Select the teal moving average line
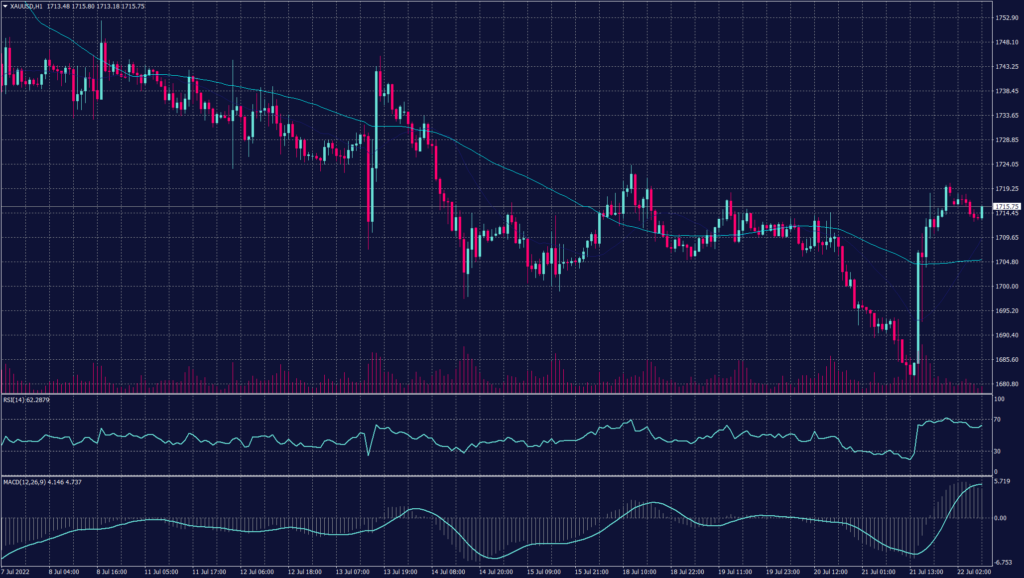Viewport: 1024px width, 578px height. pos(300,100)
